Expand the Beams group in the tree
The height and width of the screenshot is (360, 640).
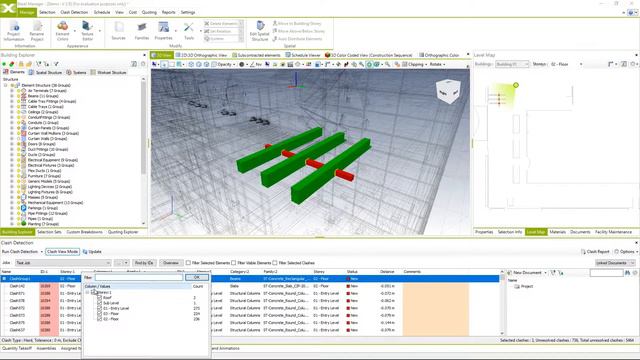click(x=12, y=96)
